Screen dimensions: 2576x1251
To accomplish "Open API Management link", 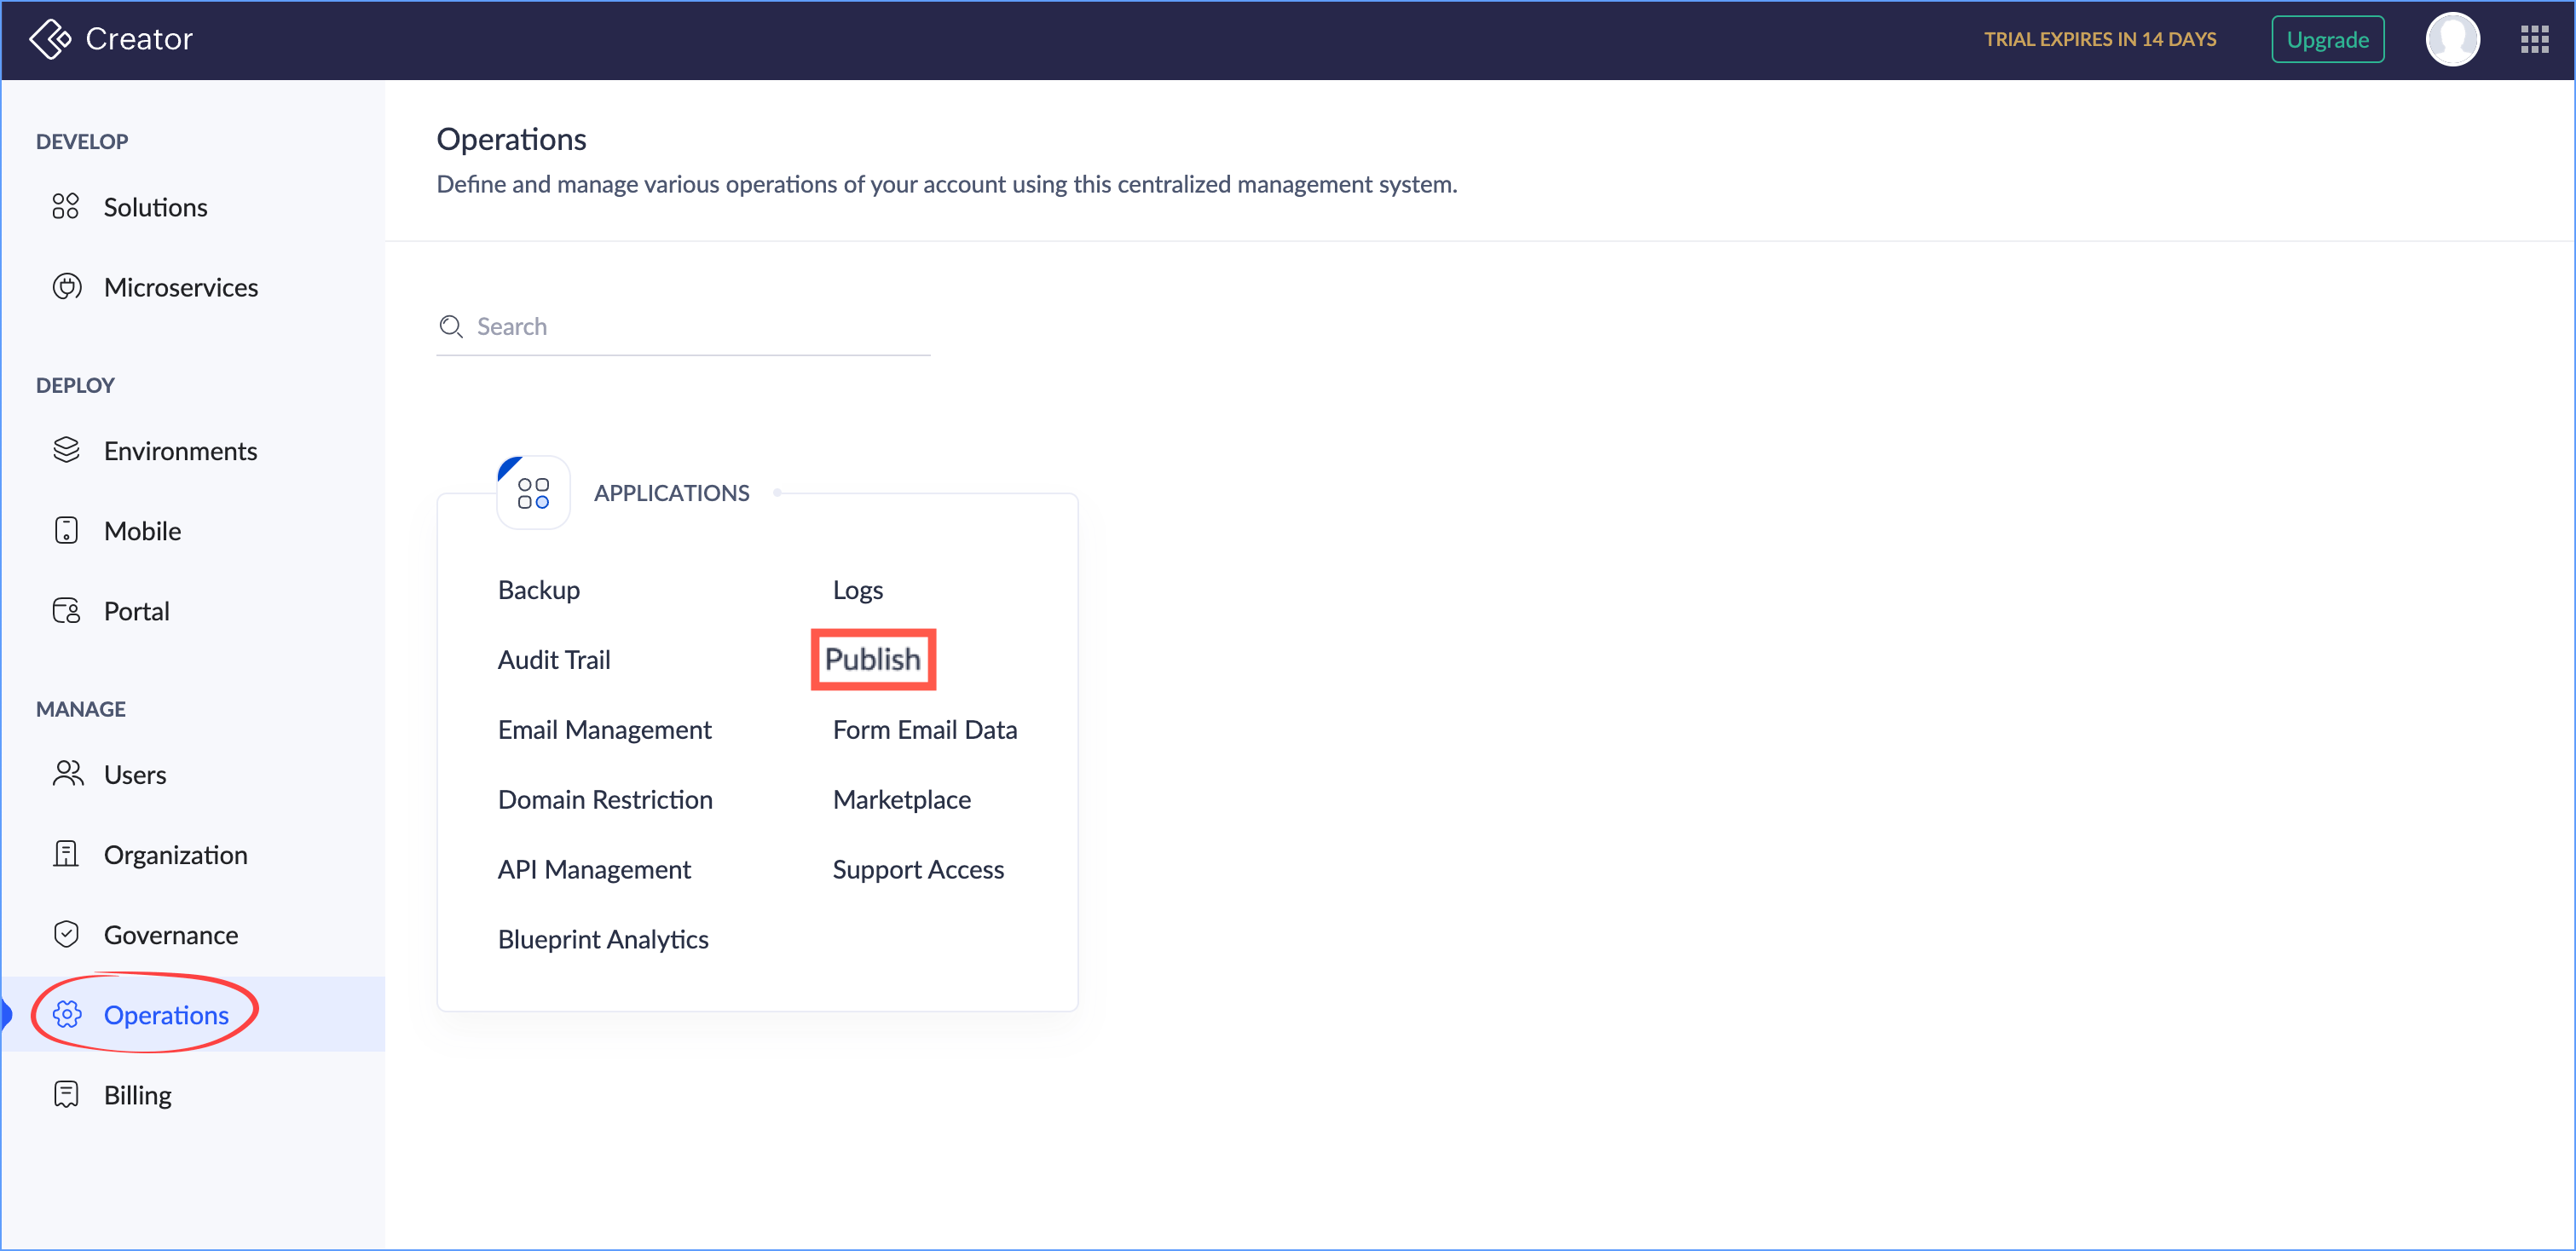I will click(594, 869).
